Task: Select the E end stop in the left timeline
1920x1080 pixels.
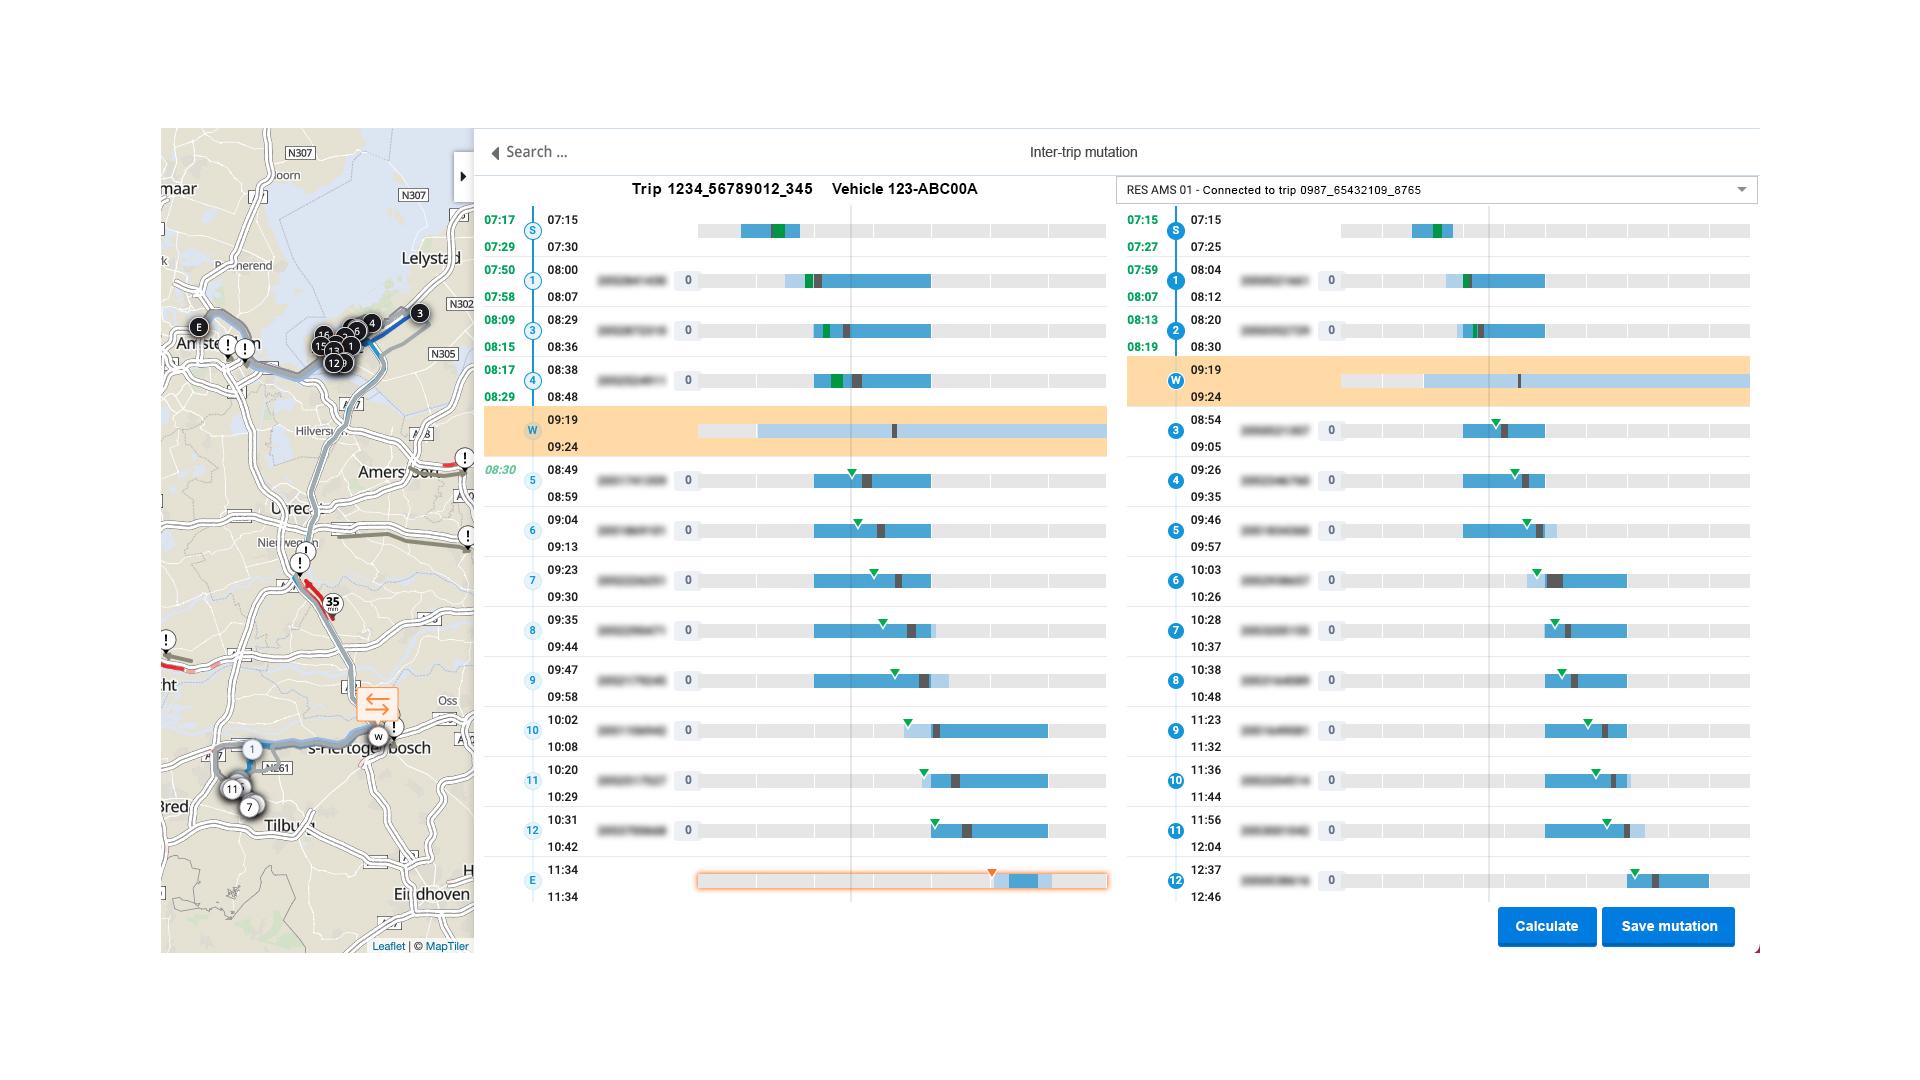Action: click(532, 881)
